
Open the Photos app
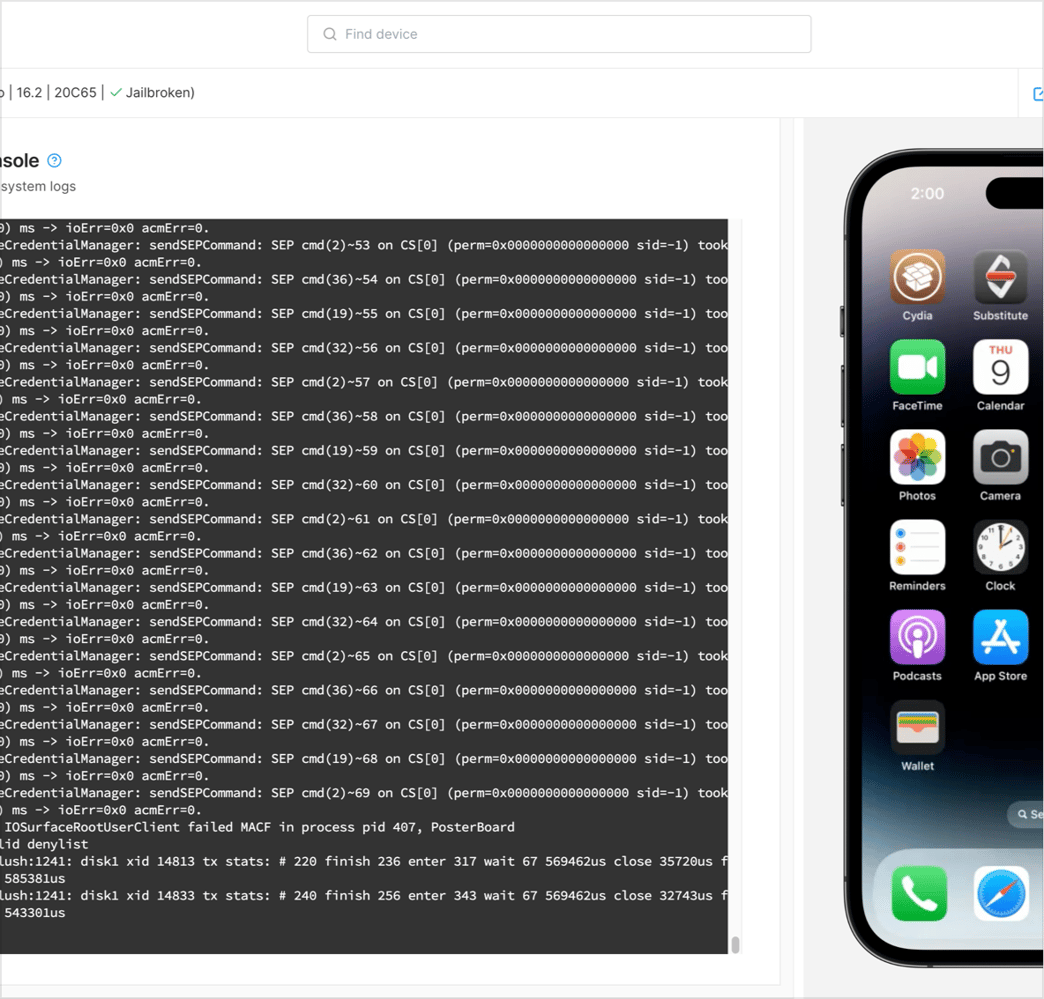[917, 457]
